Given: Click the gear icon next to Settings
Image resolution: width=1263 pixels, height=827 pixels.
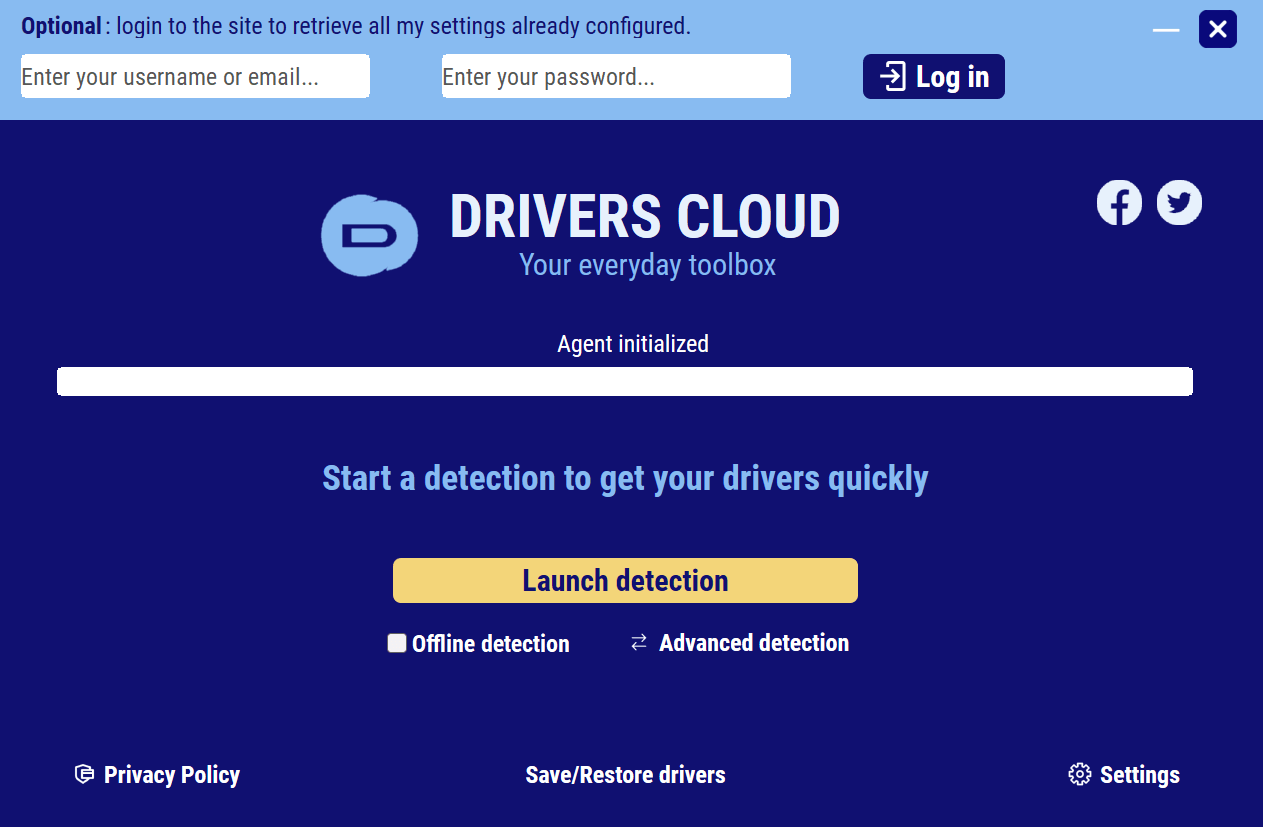Looking at the screenshot, I should click(1079, 773).
